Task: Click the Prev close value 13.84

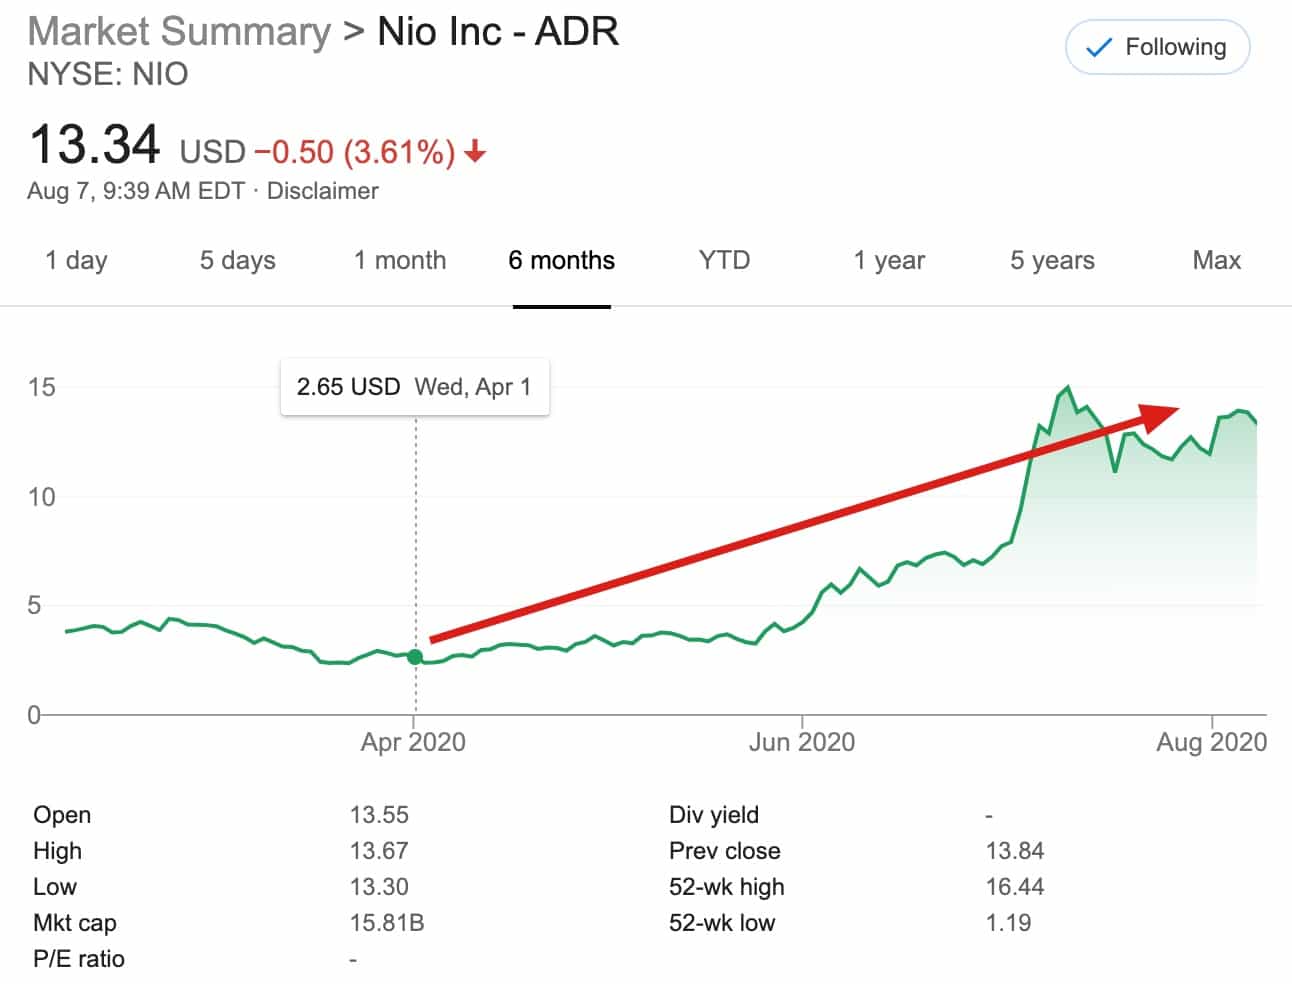Action: point(1013,850)
